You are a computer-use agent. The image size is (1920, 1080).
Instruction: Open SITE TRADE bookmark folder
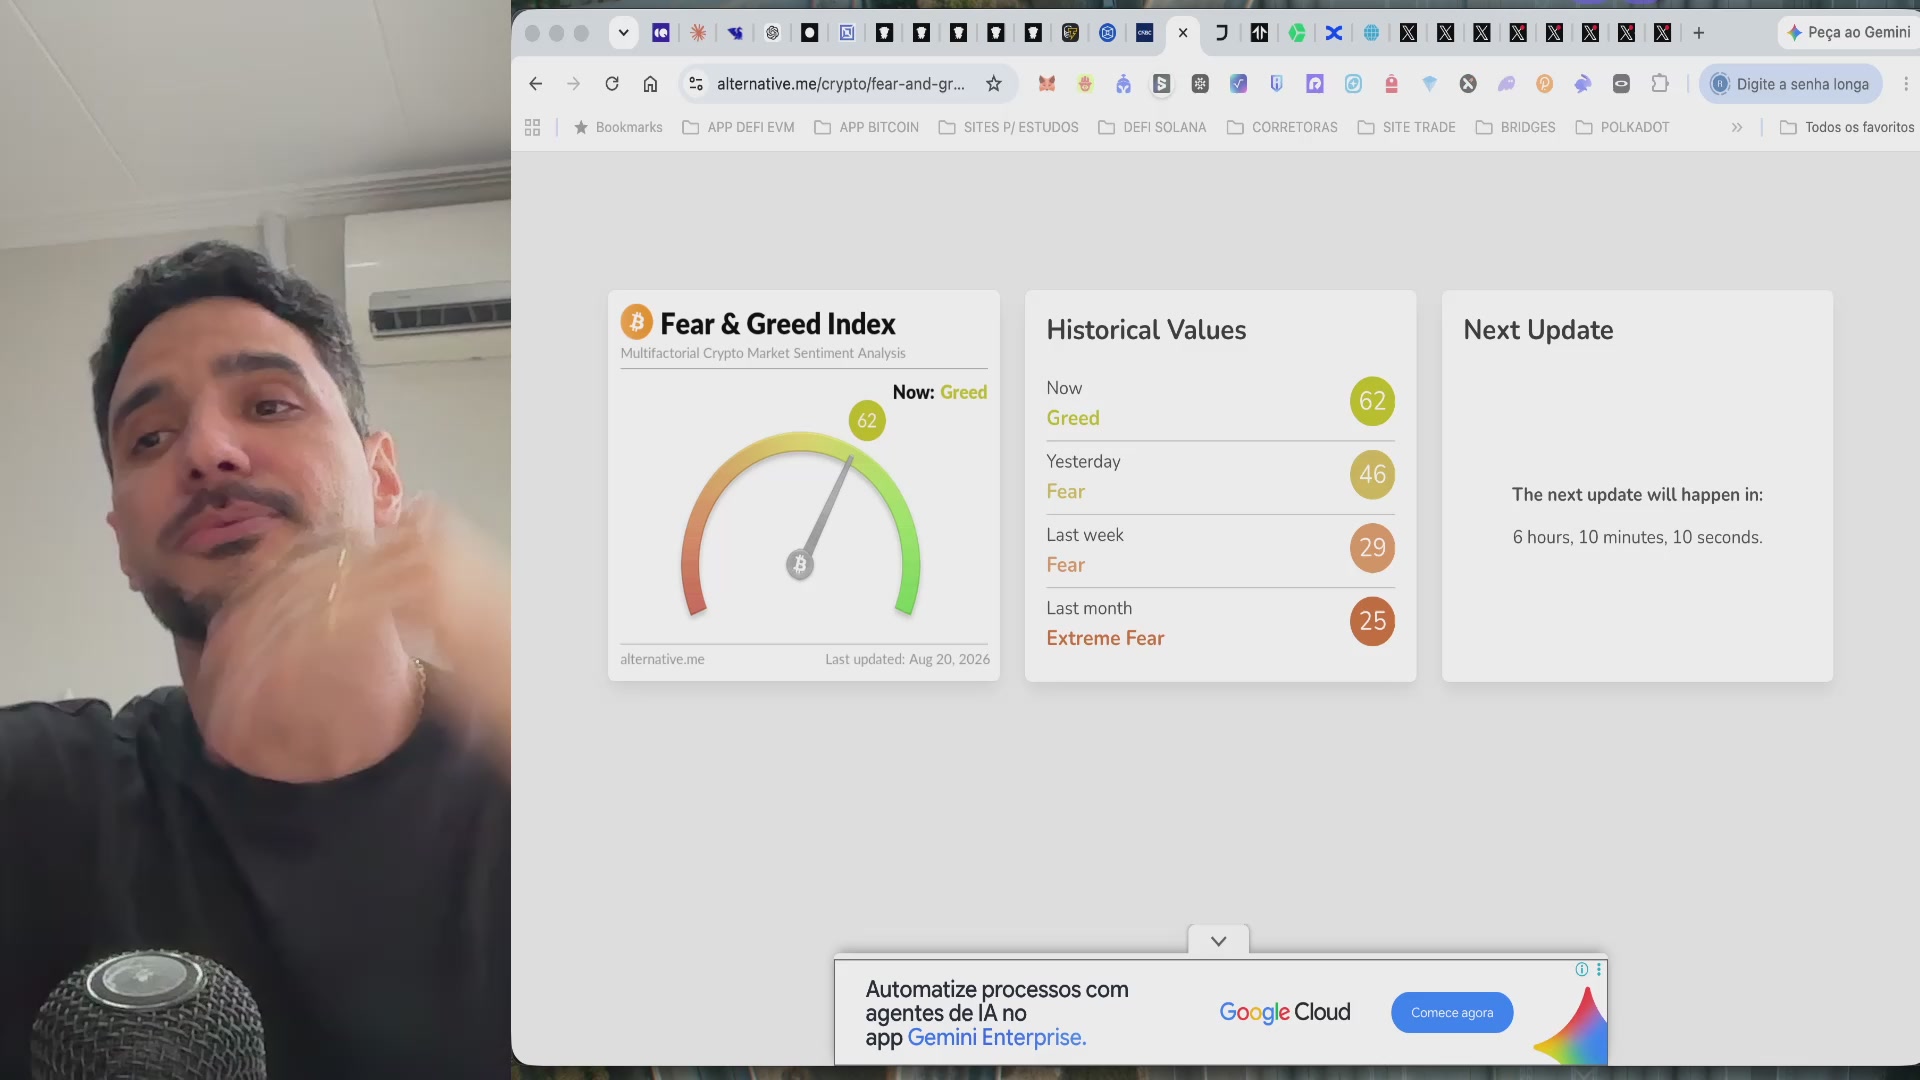tap(1406, 127)
